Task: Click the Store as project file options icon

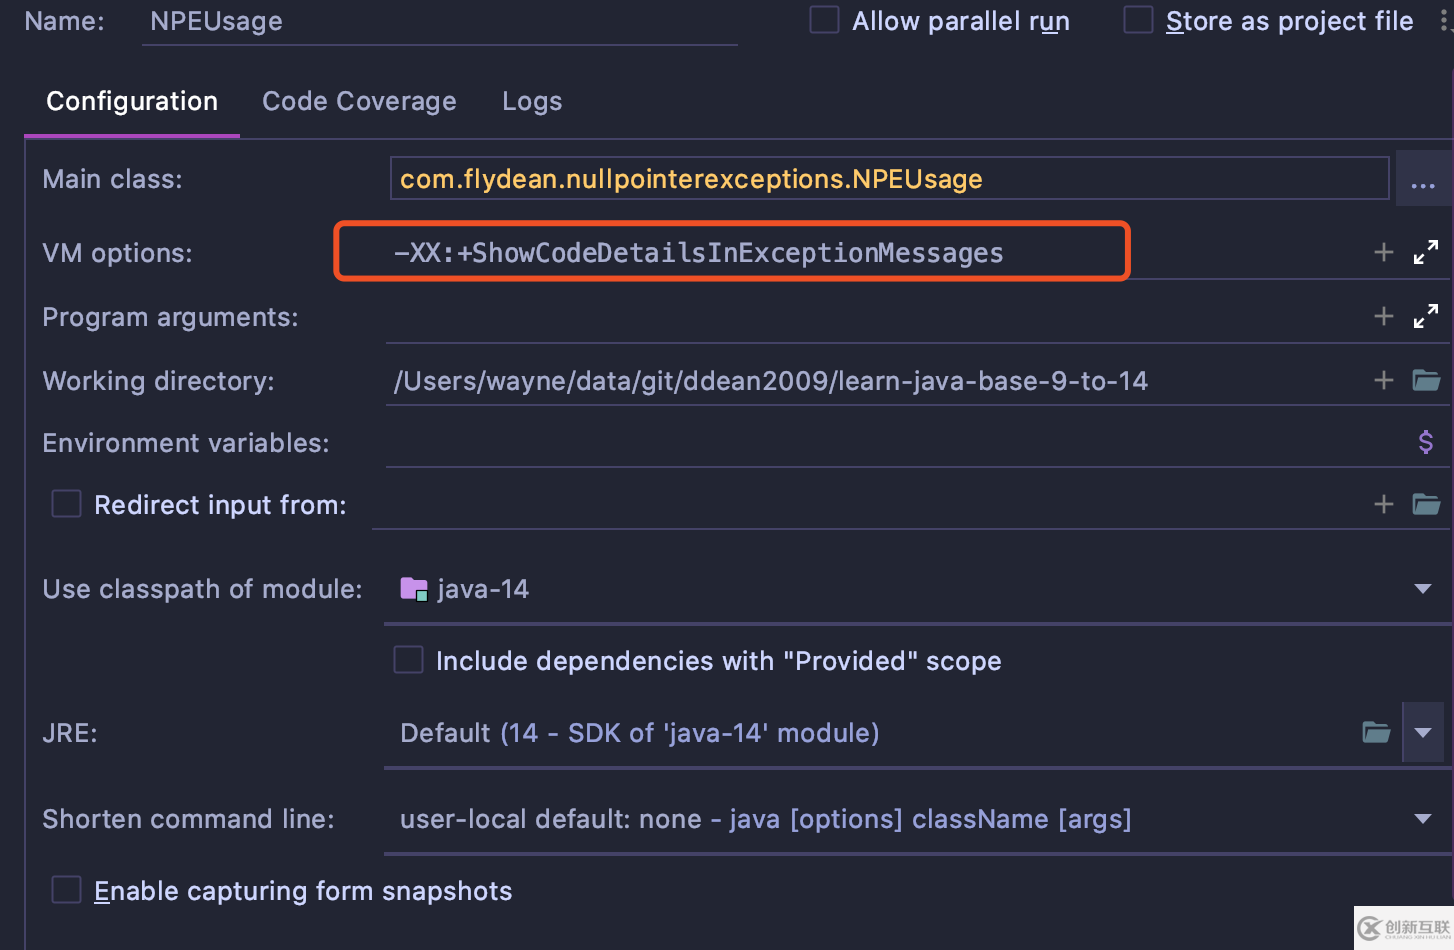Action: click(1446, 20)
